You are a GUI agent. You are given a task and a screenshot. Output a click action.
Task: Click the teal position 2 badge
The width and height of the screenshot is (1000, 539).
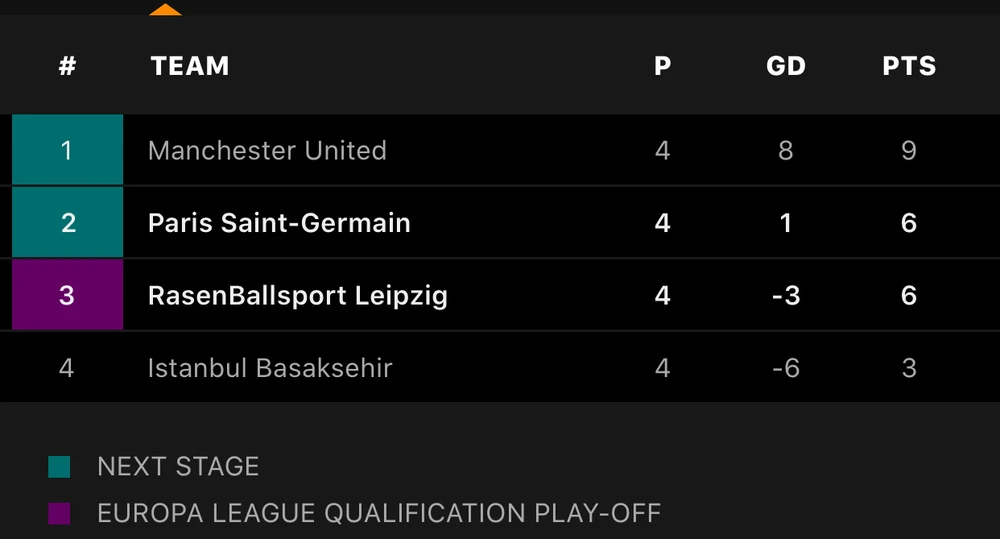pyautogui.click(x=67, y=222)
